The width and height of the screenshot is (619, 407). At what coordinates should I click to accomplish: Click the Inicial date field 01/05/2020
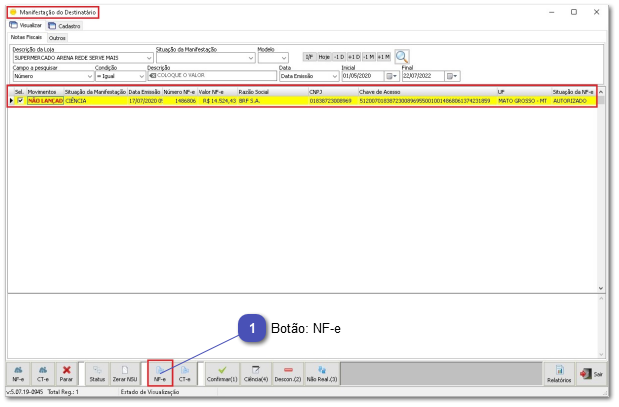pyautogui.click(x=363, y=76)
